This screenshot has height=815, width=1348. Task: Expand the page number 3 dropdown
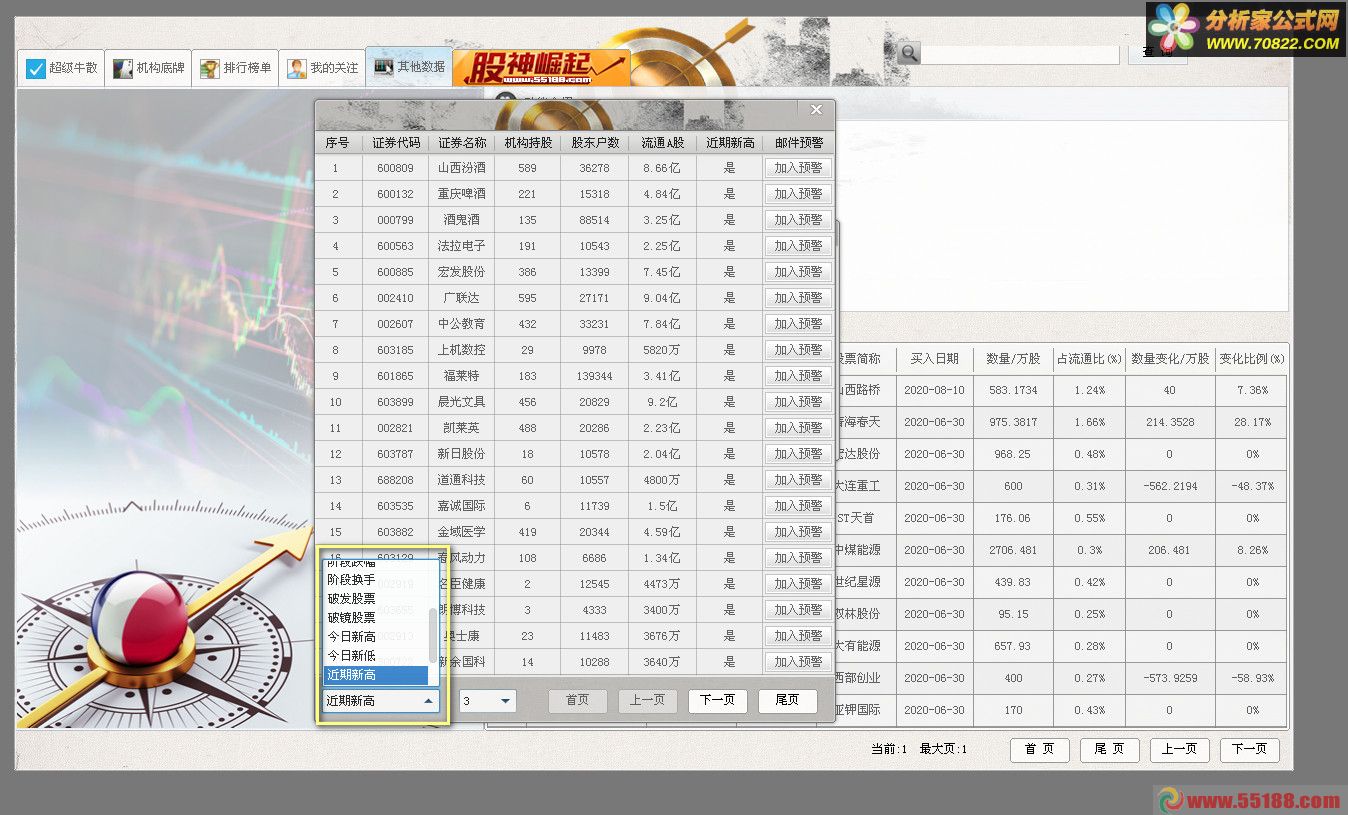coord(505,701)
